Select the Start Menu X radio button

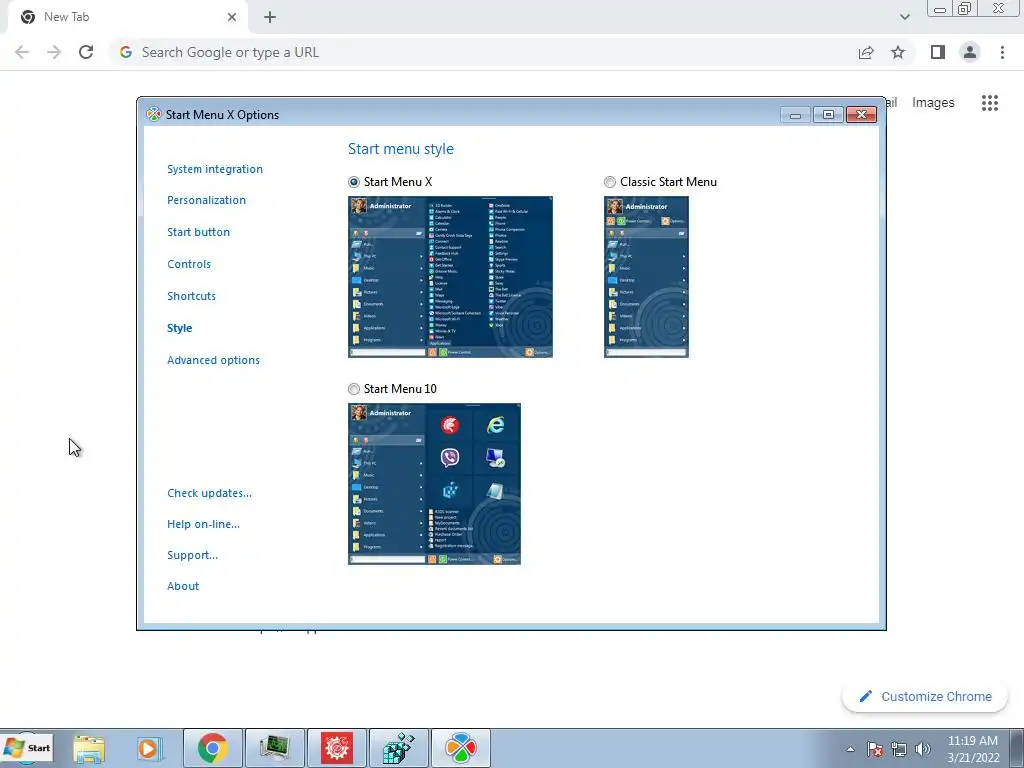point(354,182)
